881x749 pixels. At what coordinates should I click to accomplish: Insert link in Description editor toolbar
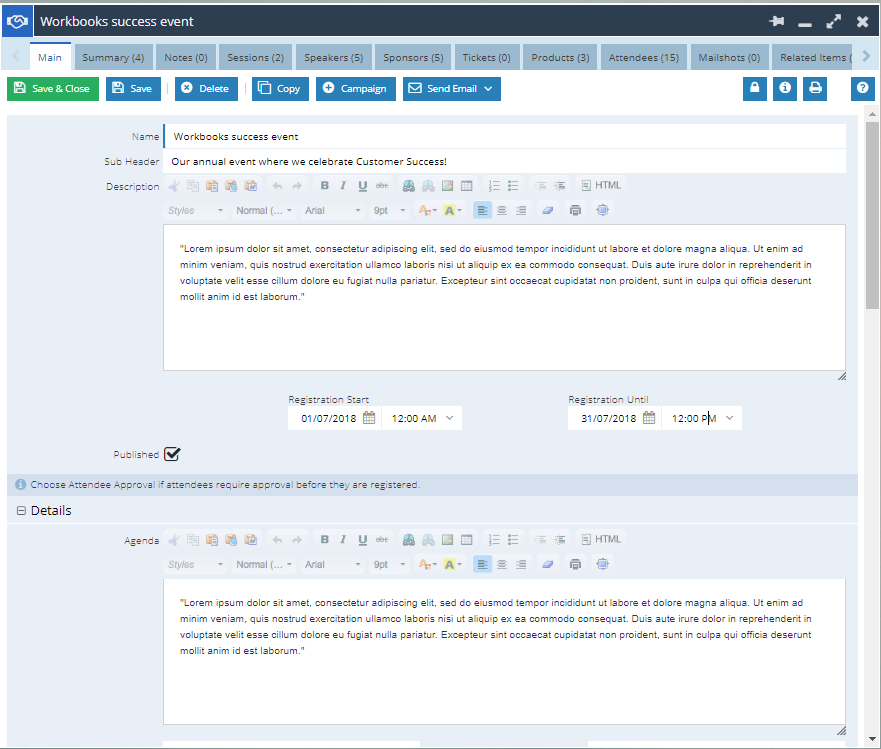(x=409, y=185)
